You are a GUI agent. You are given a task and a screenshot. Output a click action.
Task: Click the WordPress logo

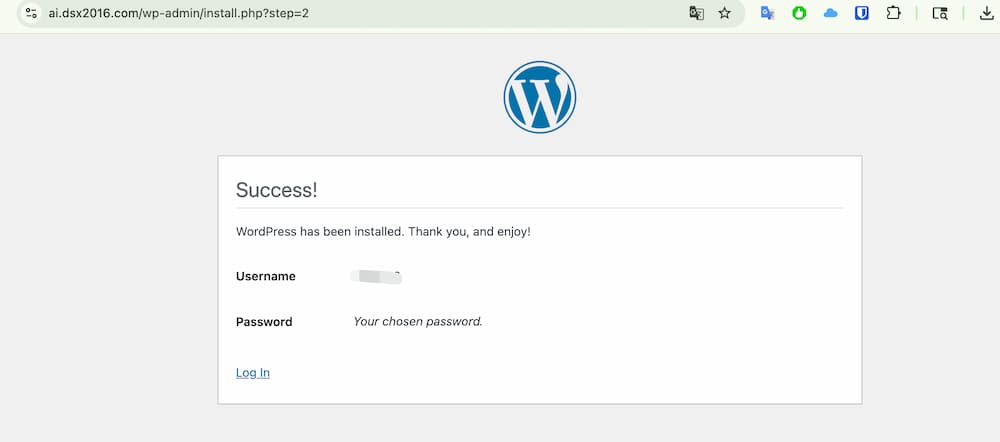pyautogui.click(x=540, y=97)
